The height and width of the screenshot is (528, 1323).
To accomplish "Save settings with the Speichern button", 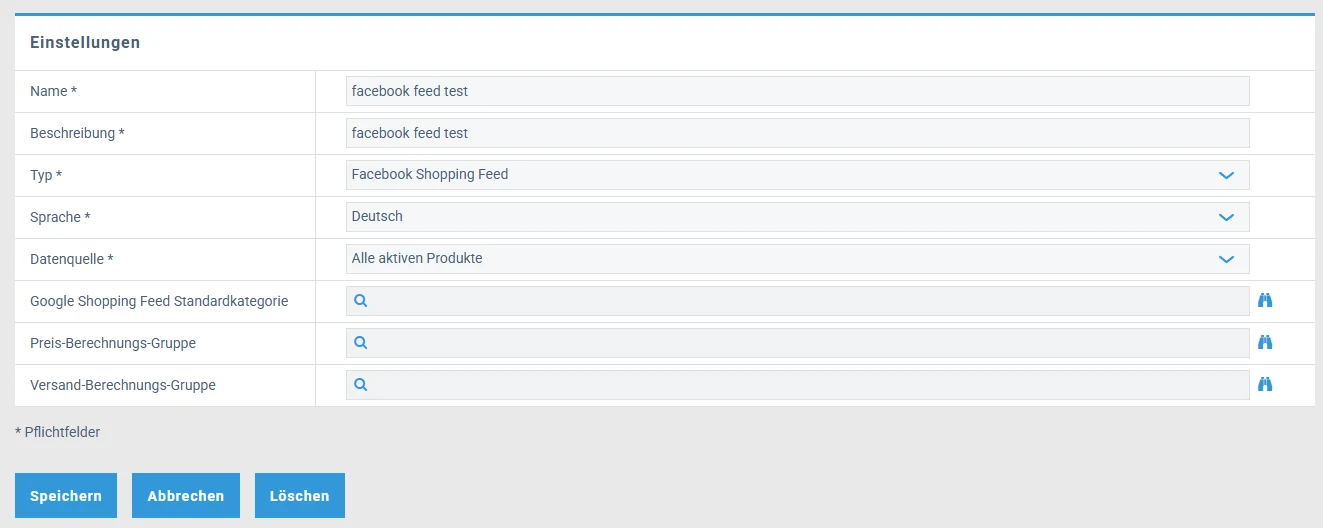I will point(66,496).
